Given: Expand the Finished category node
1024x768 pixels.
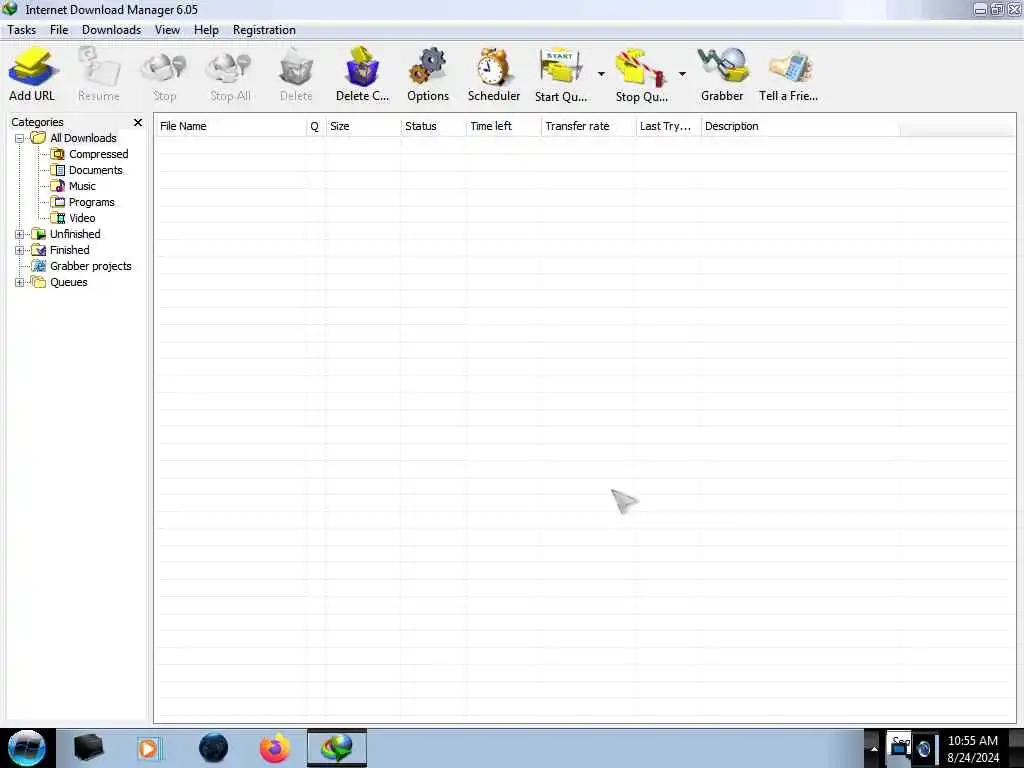Looking at the screenshot, I should [20, 251].
